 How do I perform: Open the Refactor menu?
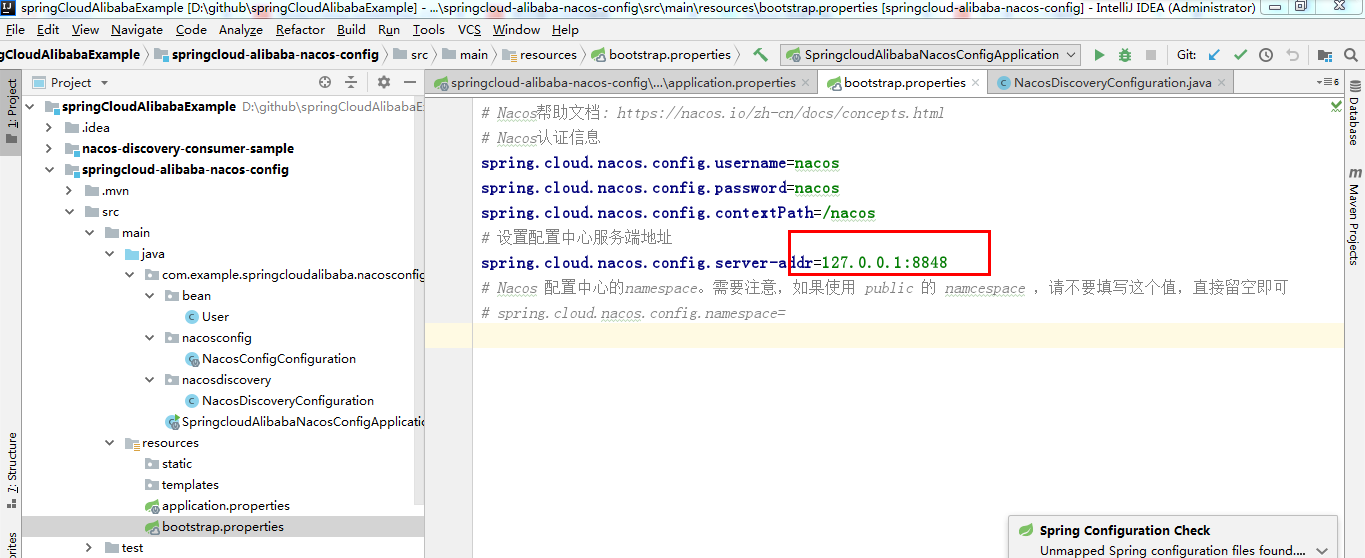pos(300,30)
